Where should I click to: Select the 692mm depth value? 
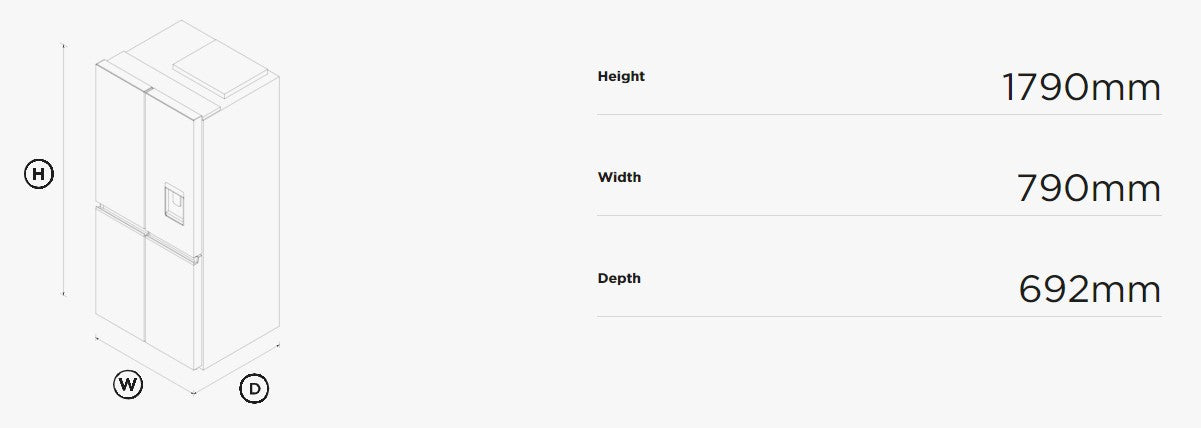pos(1089,290)
